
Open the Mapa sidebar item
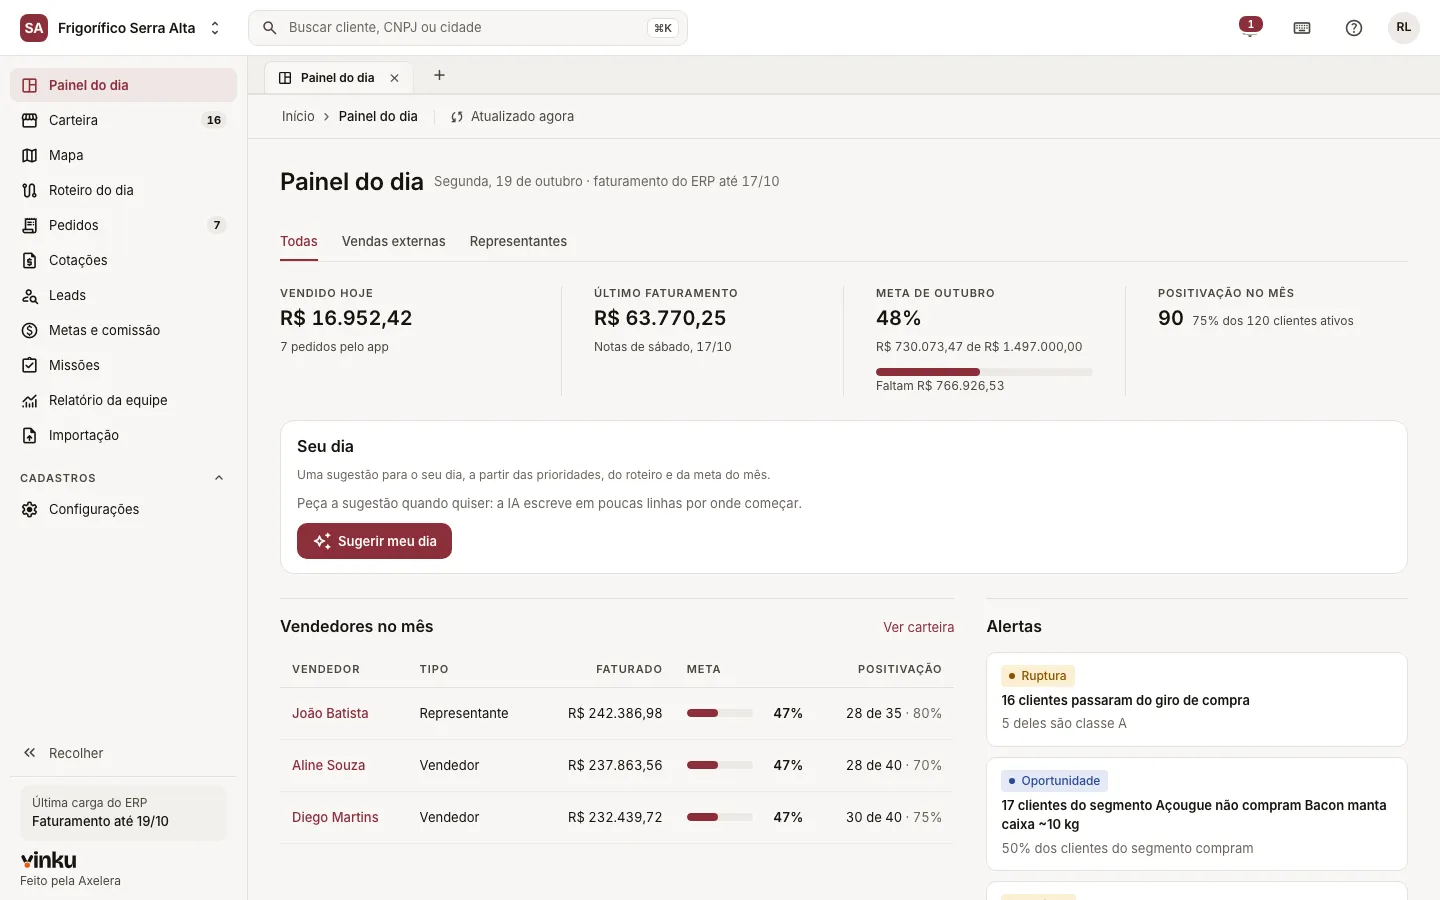point(123,155)
